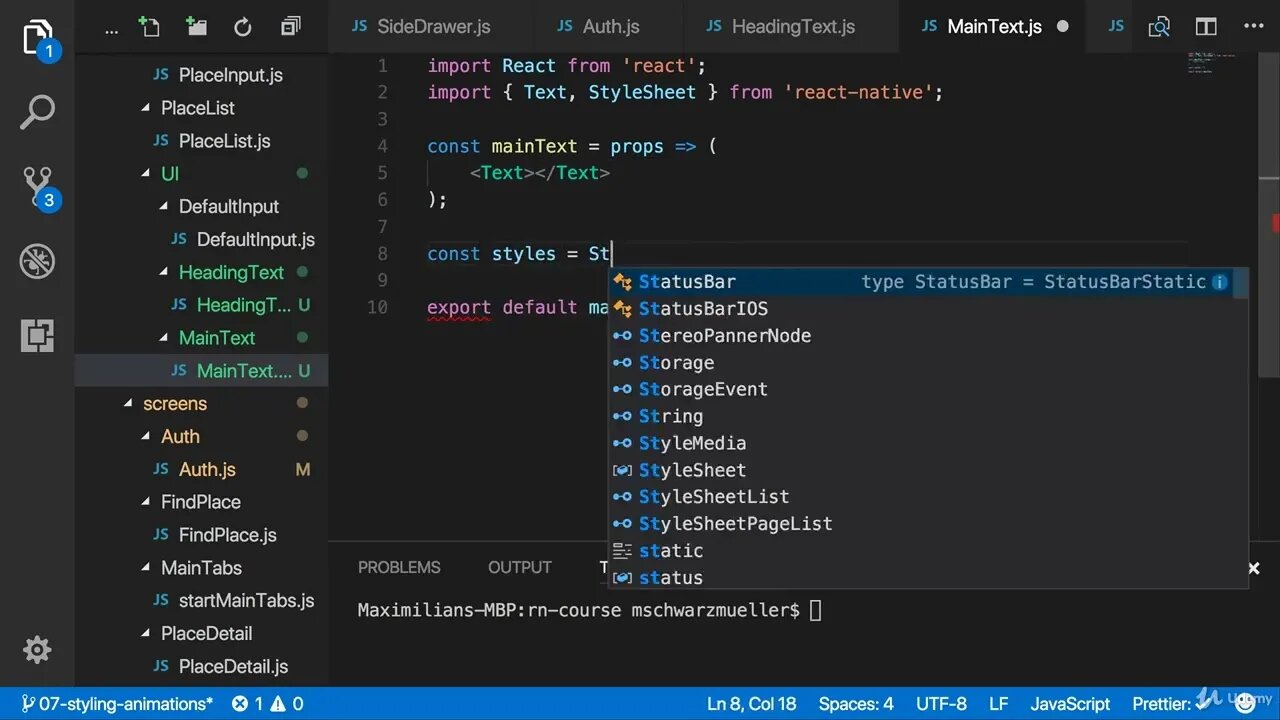1280x720 pixels.
Task: Select StatusBar suggestion
Action: (920, 282)
